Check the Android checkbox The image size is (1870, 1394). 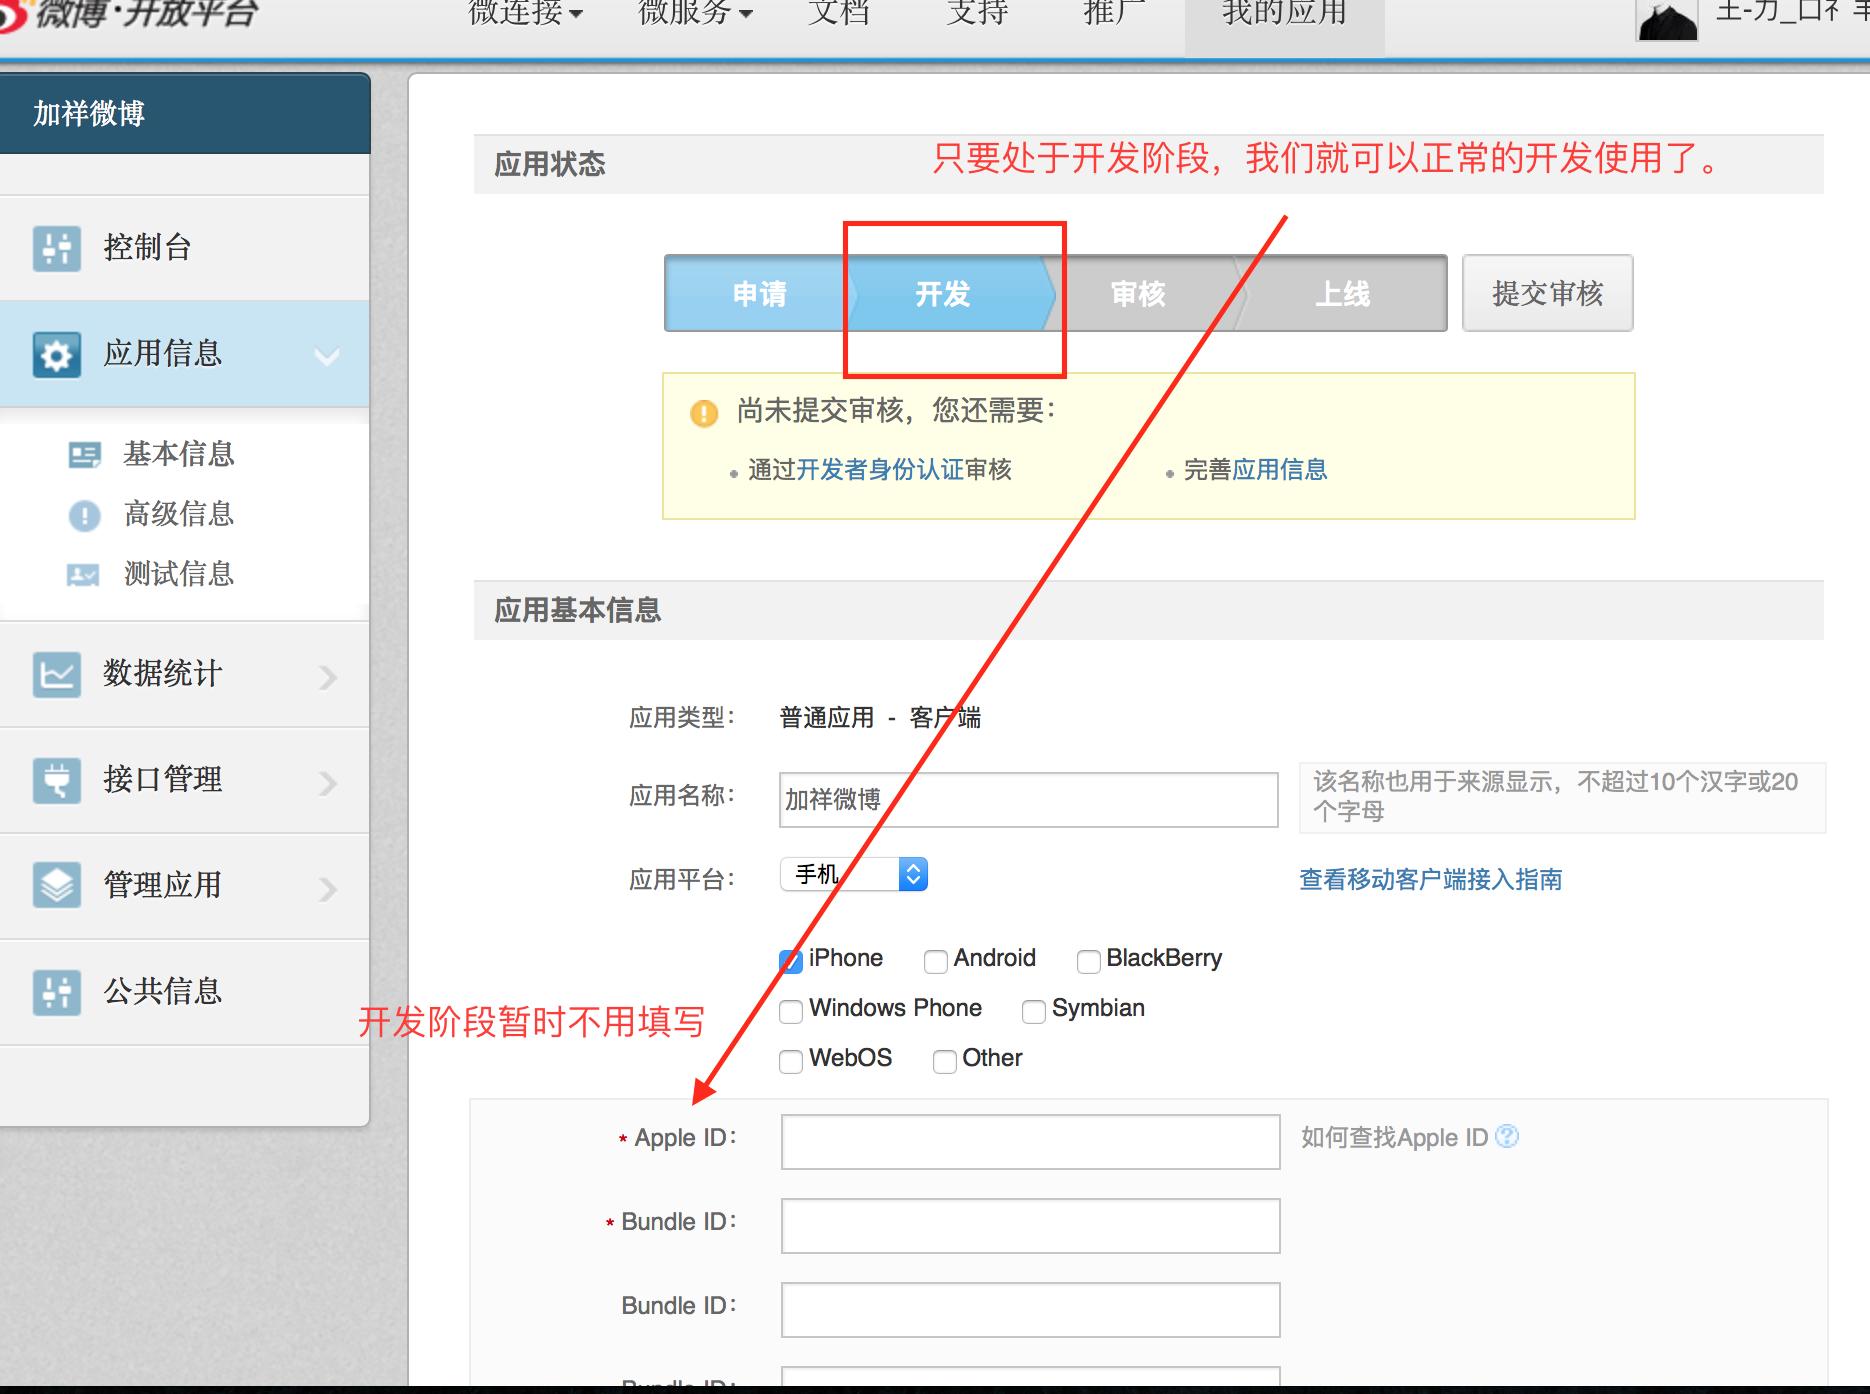[x=936, y=961]
